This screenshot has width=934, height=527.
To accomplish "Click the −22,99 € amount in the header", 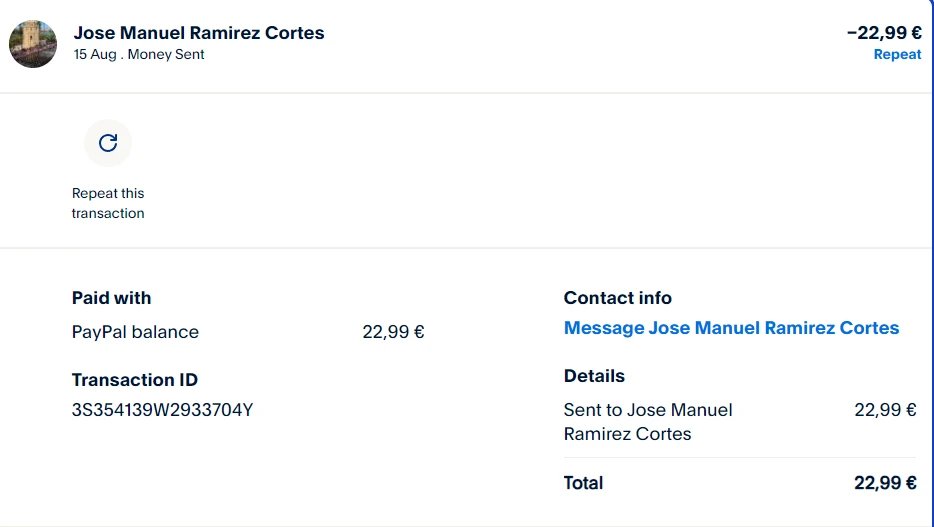I will coord(883,33).
